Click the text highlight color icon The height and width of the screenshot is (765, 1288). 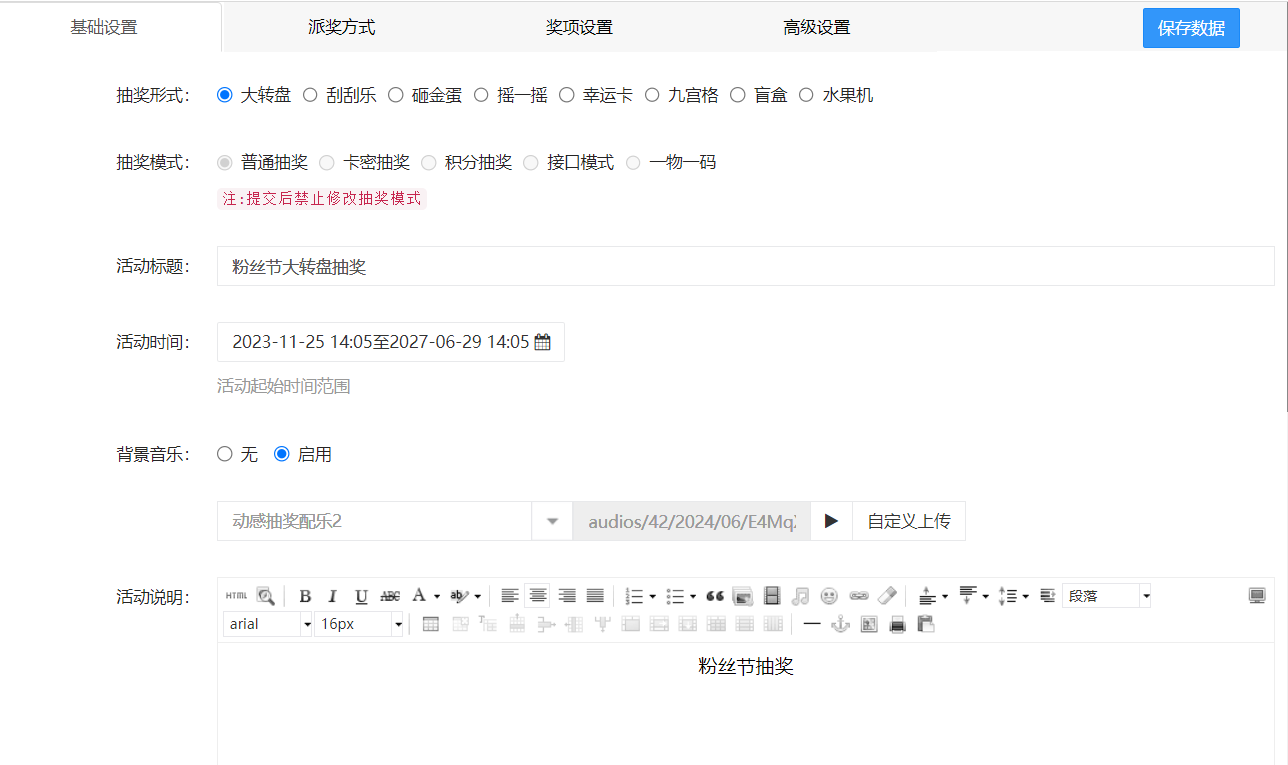(x=459, y=596)
